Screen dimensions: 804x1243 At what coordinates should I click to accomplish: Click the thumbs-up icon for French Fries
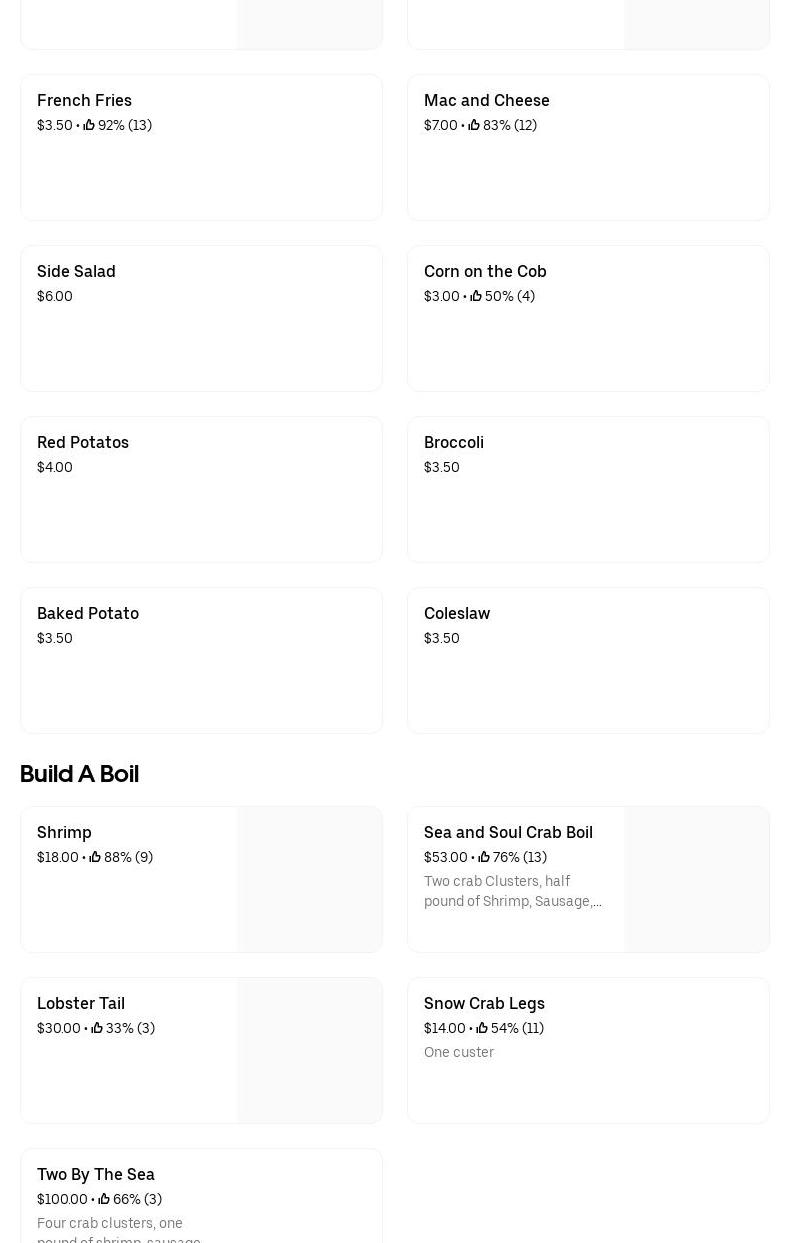point(89,125)
